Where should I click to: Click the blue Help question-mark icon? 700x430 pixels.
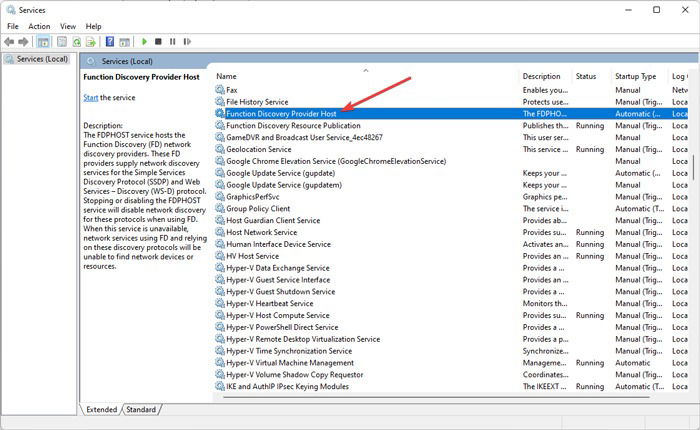point(110,42)
